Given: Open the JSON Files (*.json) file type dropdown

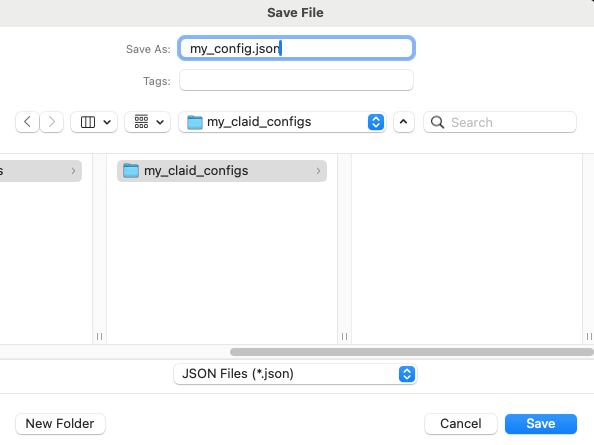Looking at the screenshot, I should pyautogui.click(x=295, y=374).
